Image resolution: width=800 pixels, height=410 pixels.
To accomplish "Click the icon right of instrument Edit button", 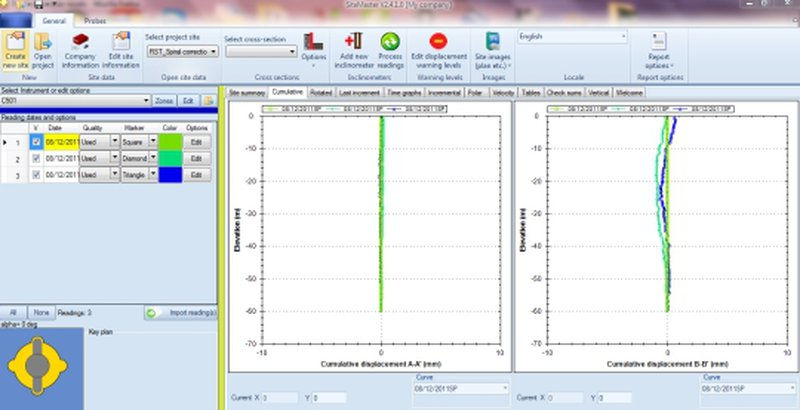I will click(x=208, y=100).
